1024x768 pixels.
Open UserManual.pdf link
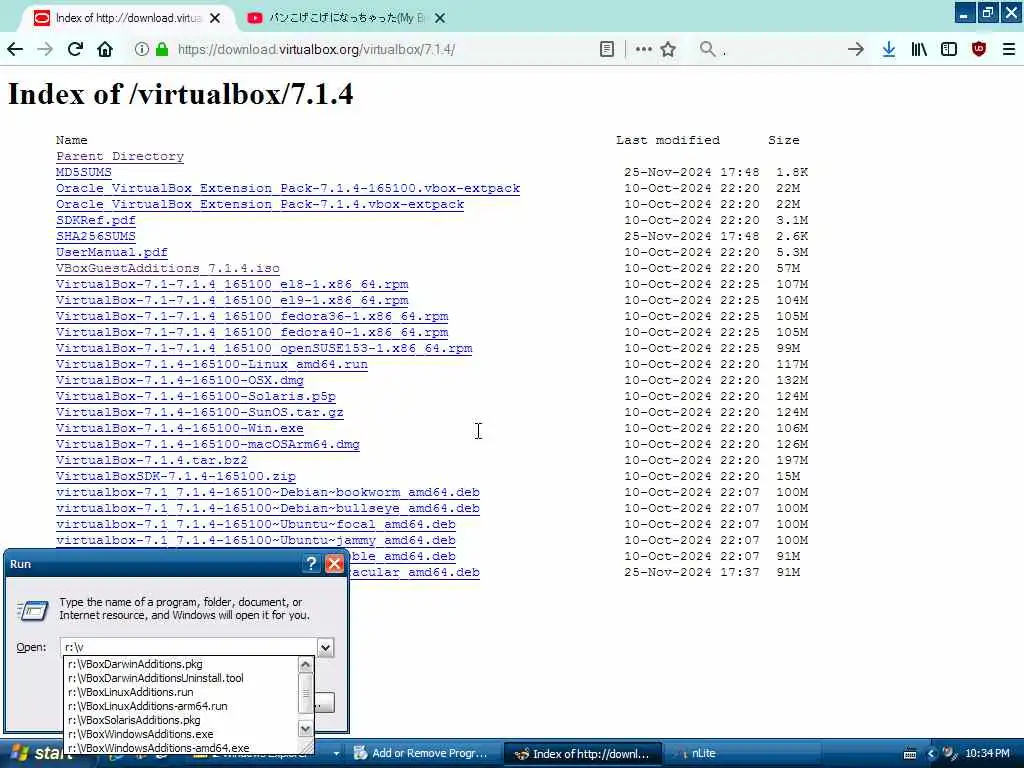coord(112,252)
